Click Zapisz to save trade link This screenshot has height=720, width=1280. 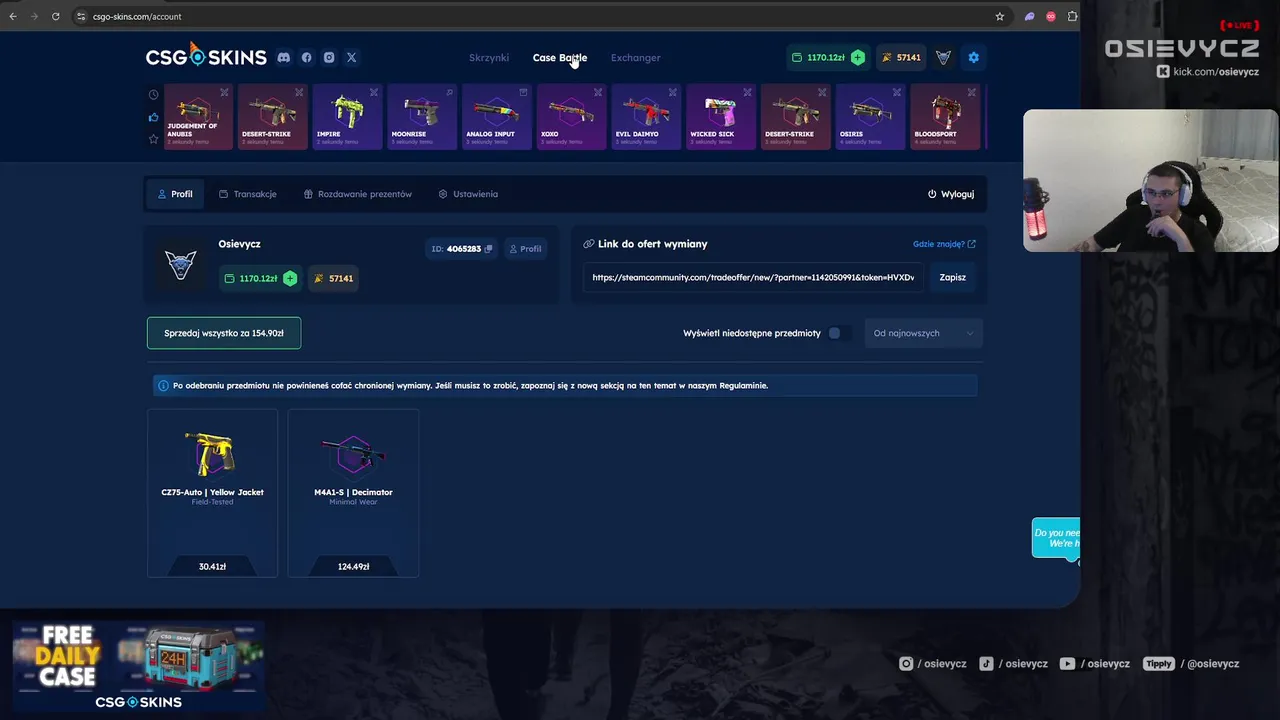tap(952, 277)
